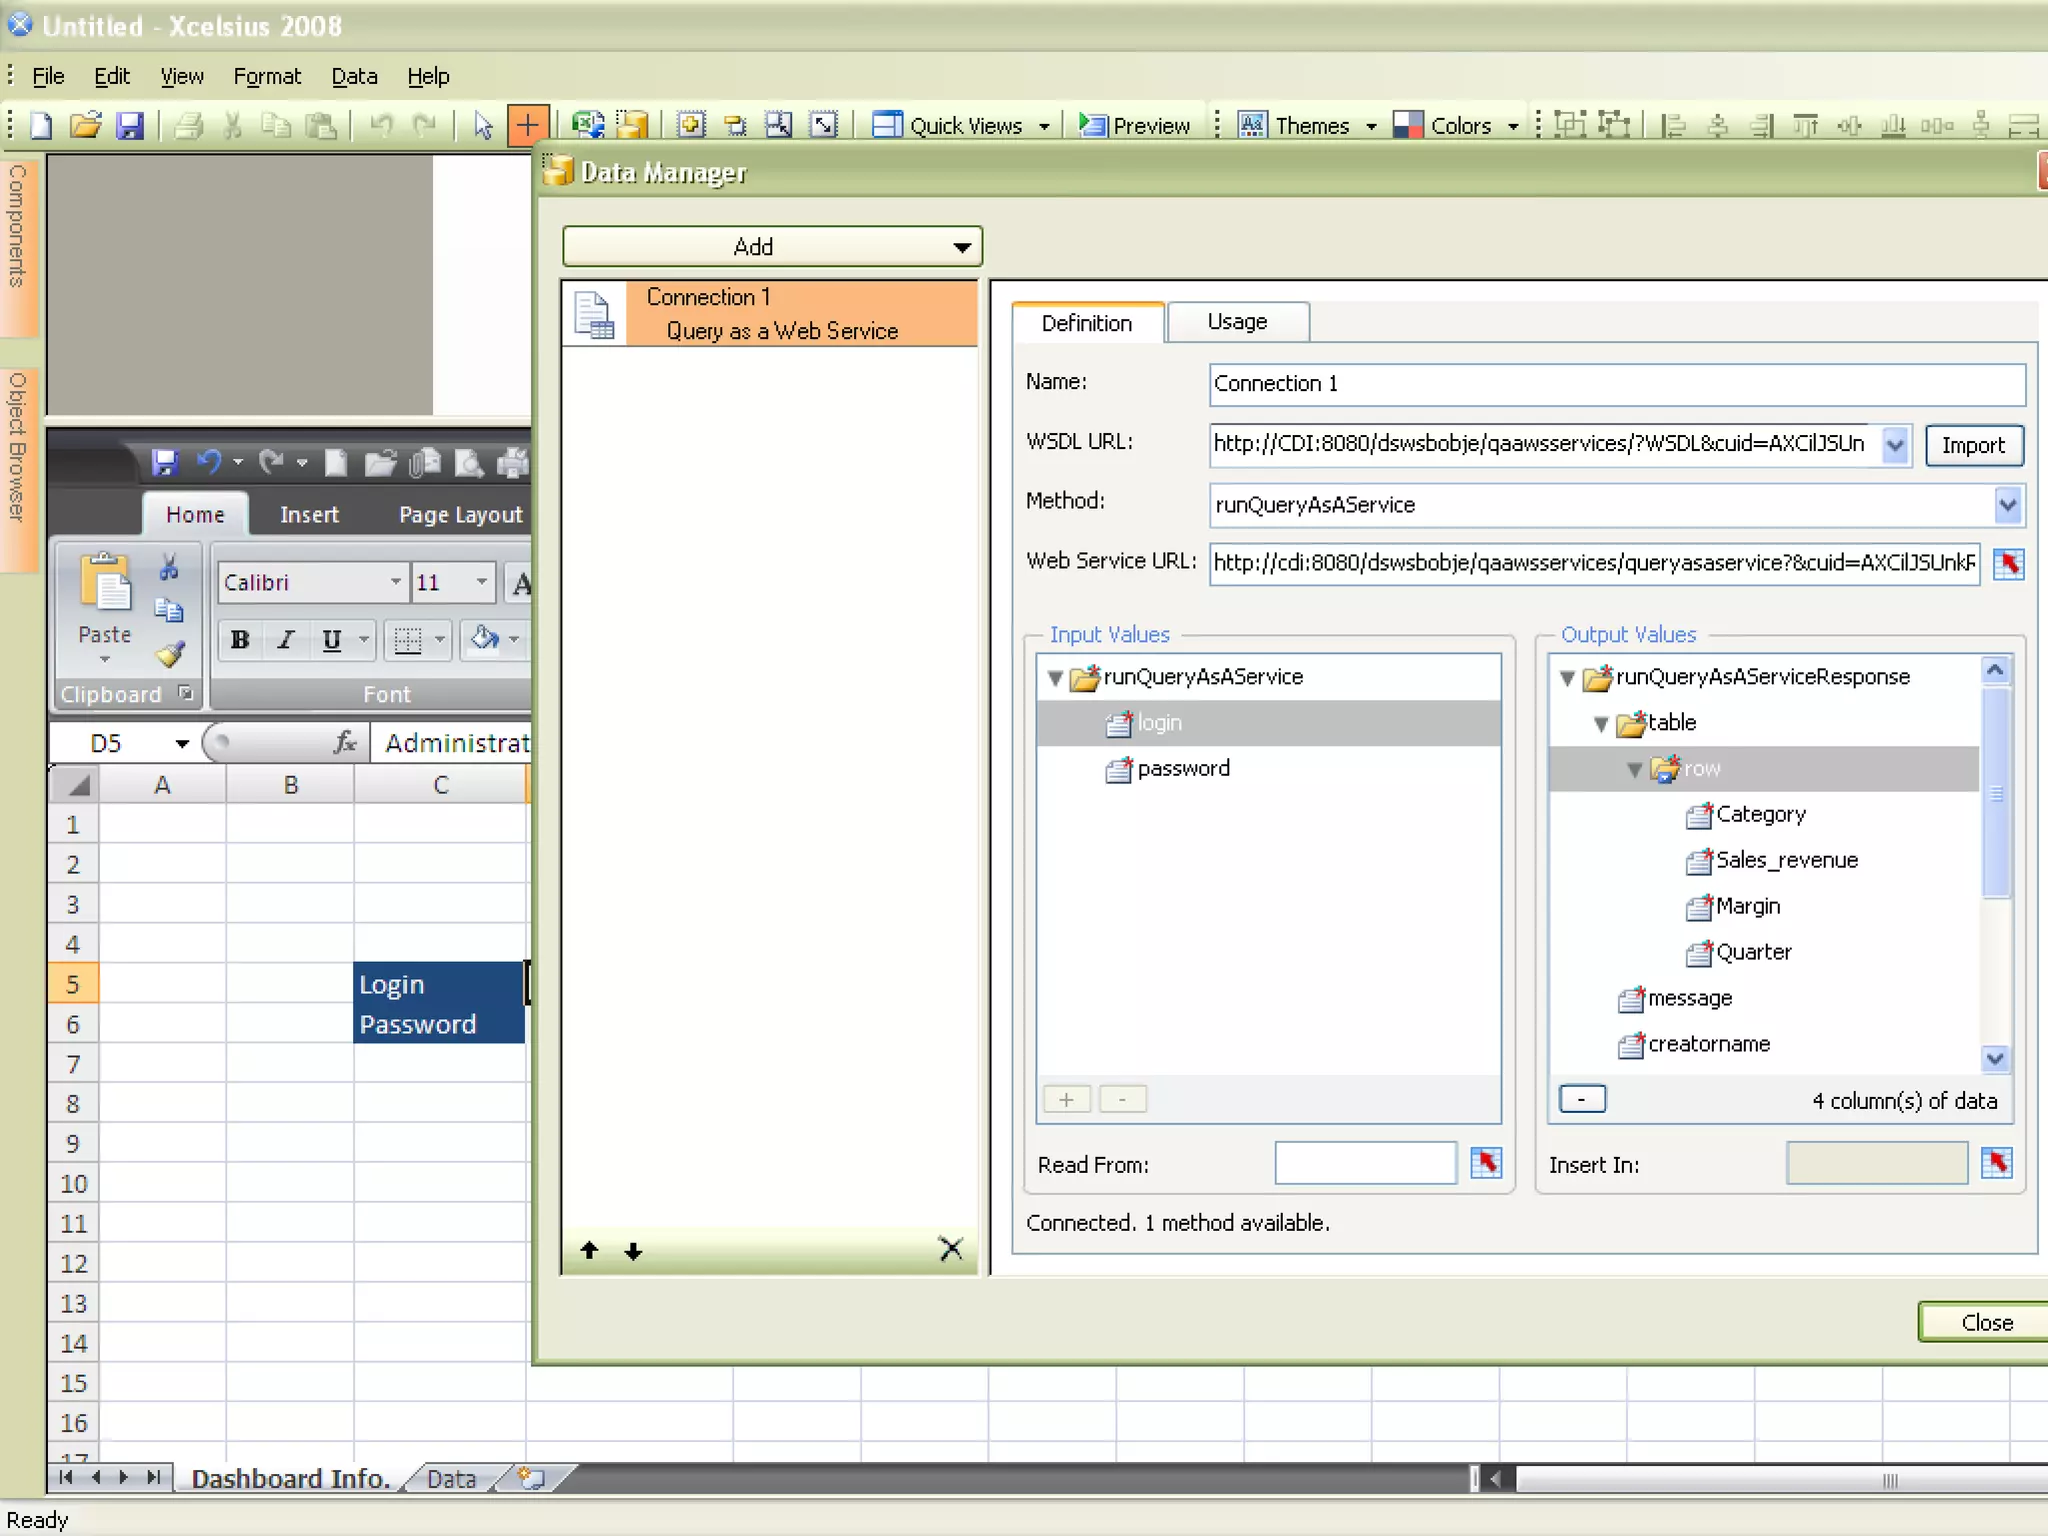Switch to the Excel Home ribbon tab
The height and width of the screenshot is (1536, 2048).
coord(195,514)
